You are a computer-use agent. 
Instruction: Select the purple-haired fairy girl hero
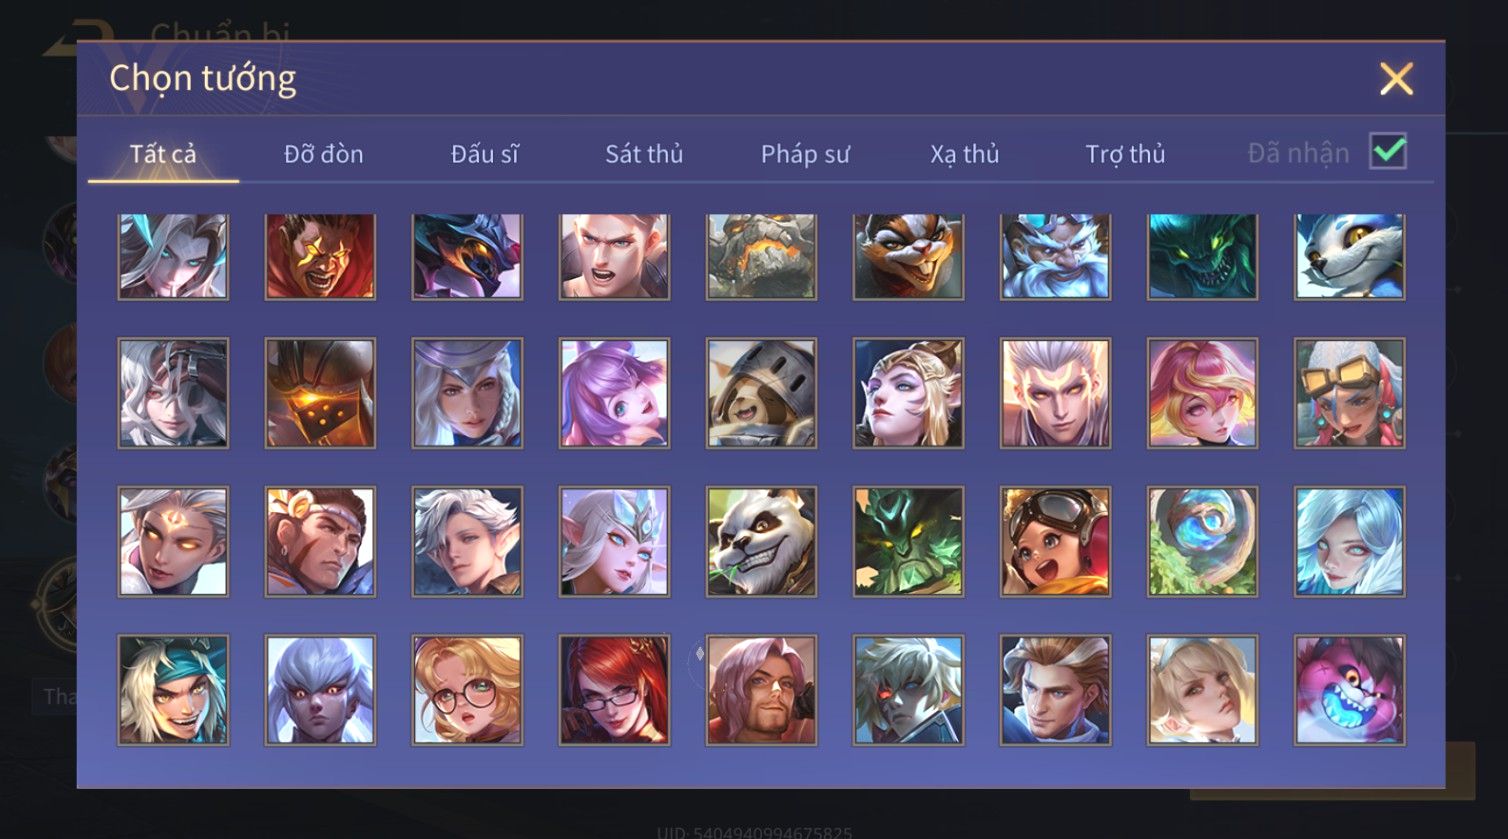point(614,393)
